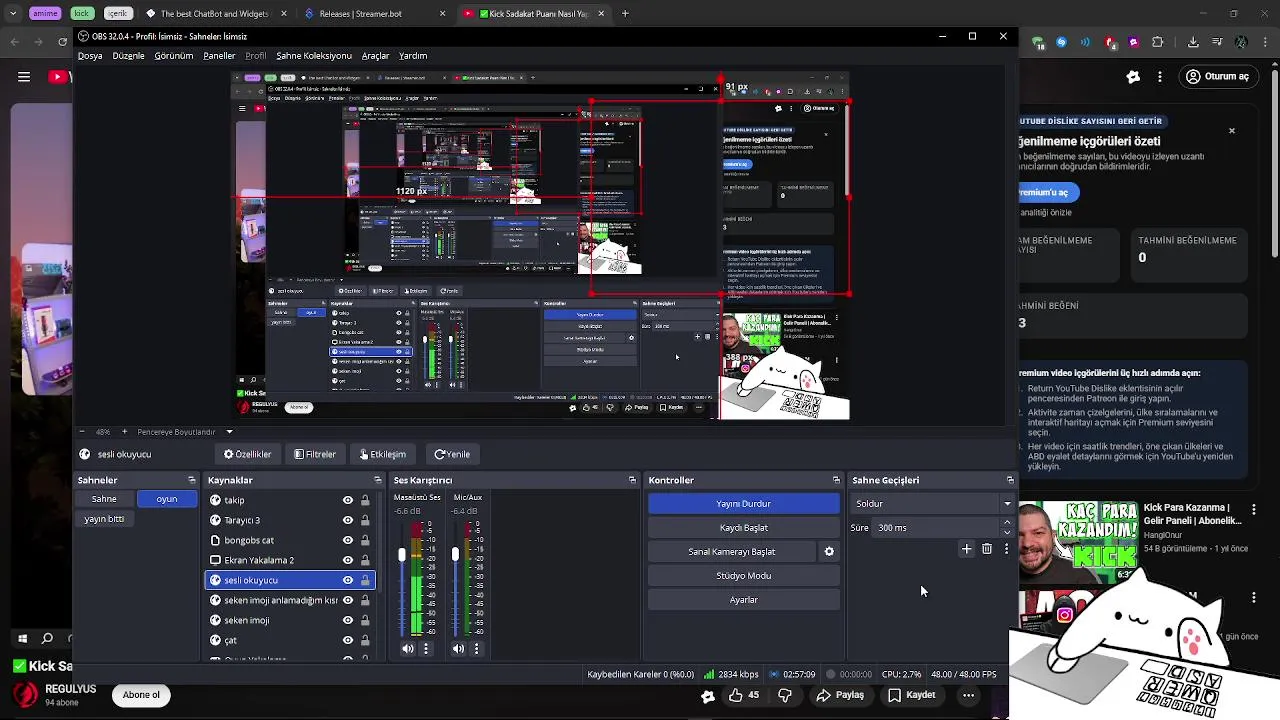The width and height of the screenshot is (1280, 720).
Task: Float the Ses Karıştırıcı dock panel
Action: click(x=632, y=480)
